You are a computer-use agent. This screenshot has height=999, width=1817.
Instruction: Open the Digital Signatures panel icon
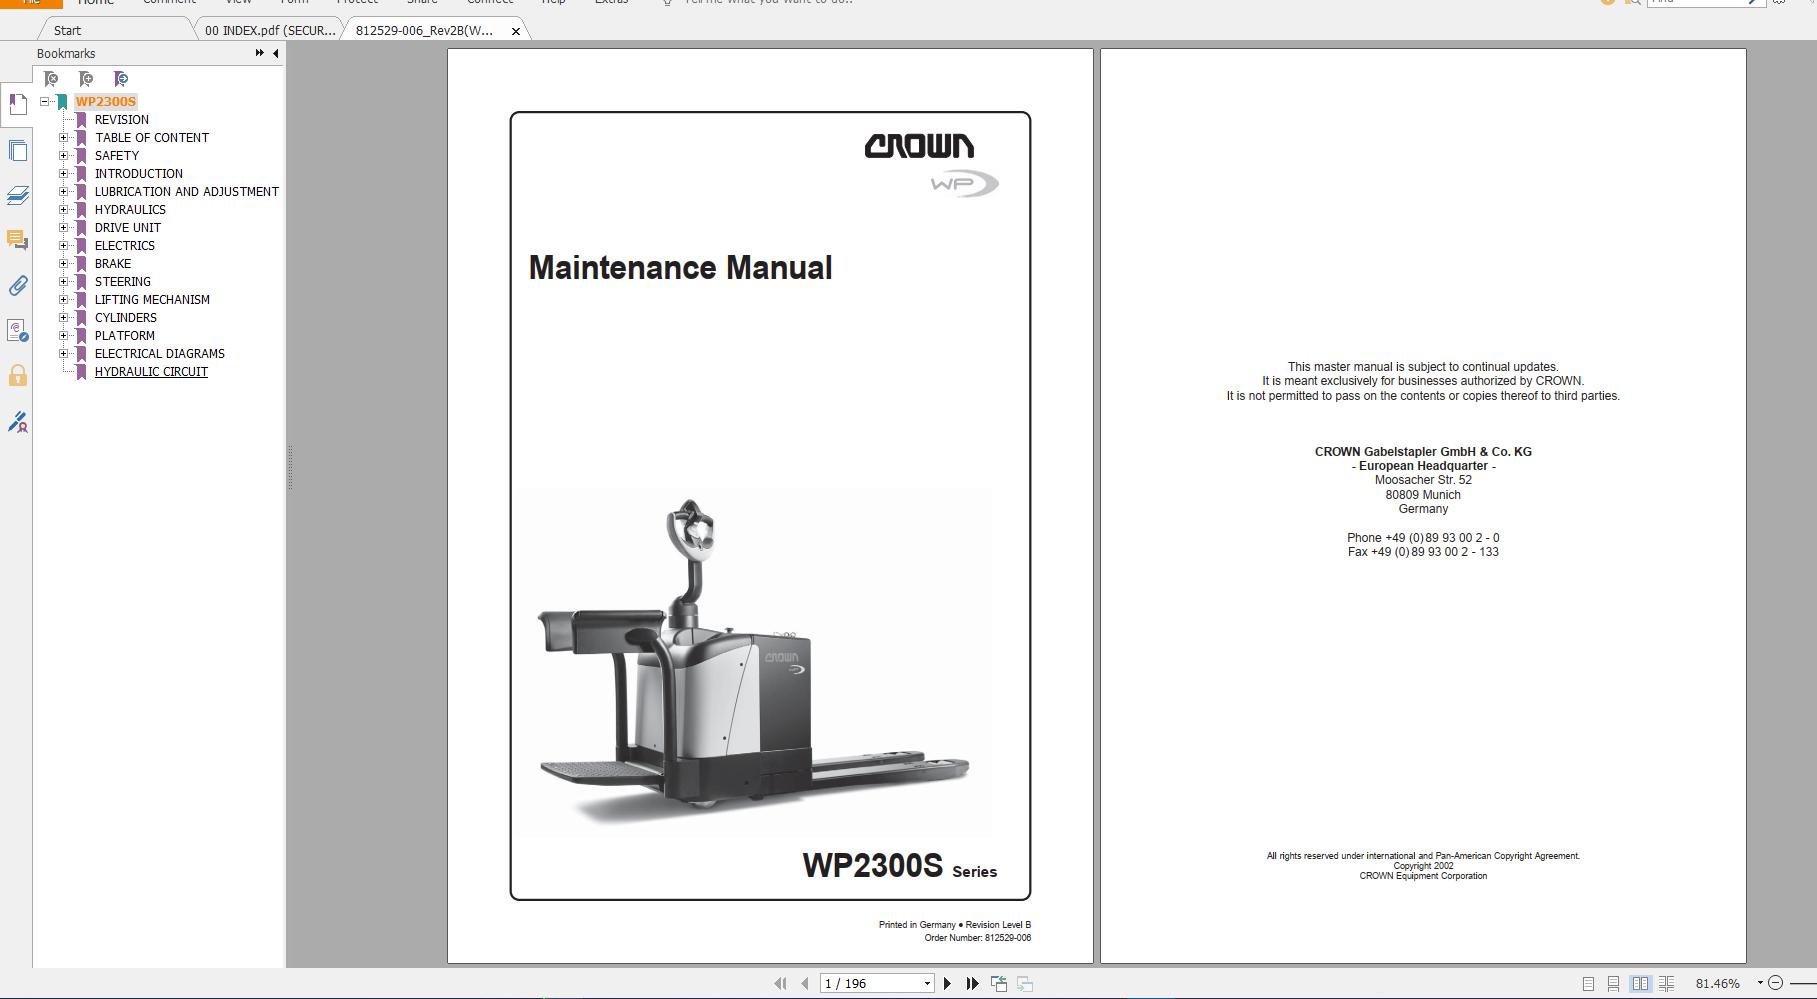pyautogui.click(x=17, y=331)
